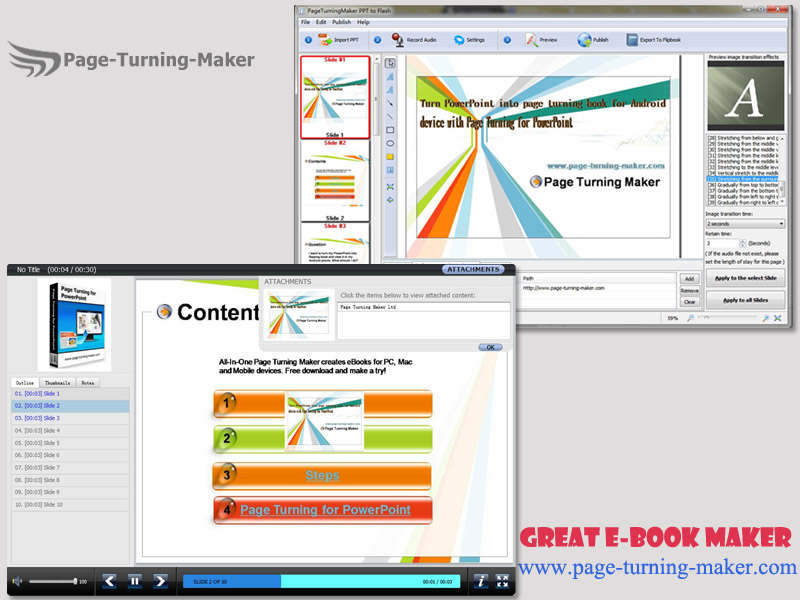
Task: Click the player volume slider
Action: pyautogui.click(x=53, y=581)
